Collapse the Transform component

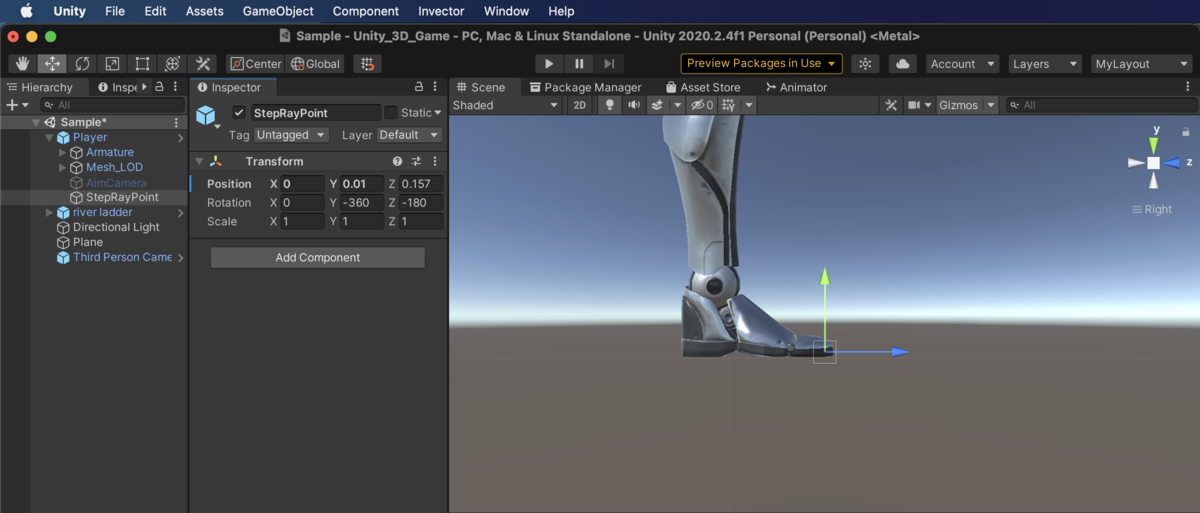[x=199, y=161]
